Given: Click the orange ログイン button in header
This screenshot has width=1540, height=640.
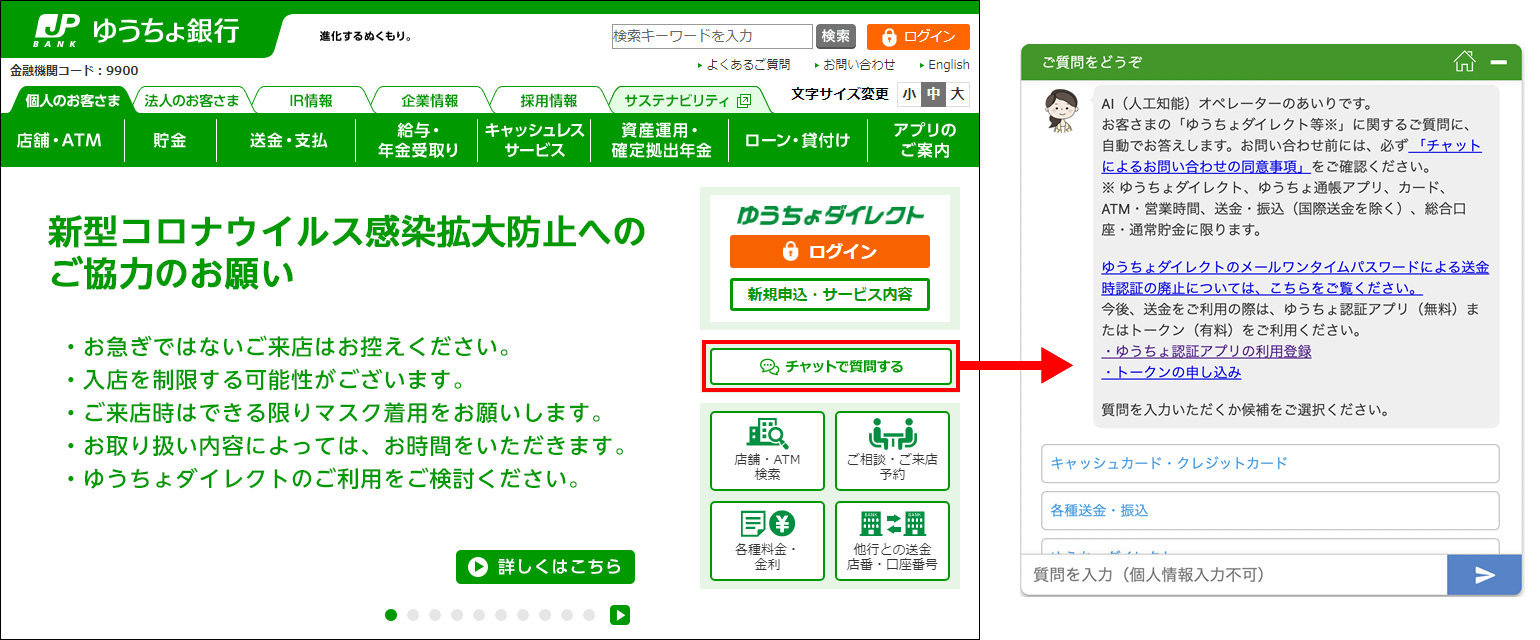Looking at the screenshot, I should point(918,37).
